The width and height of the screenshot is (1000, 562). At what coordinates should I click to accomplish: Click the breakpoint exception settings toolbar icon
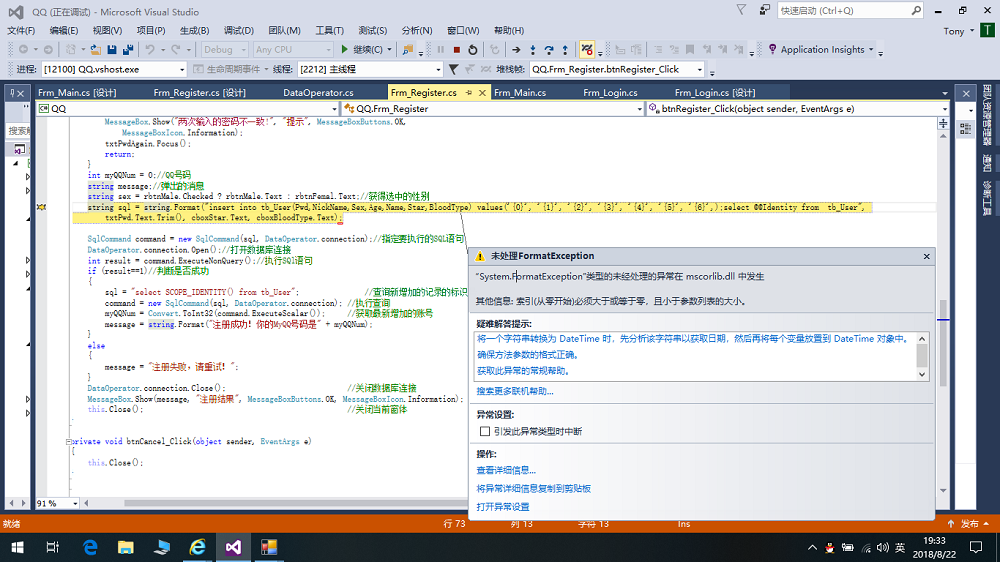587,50
